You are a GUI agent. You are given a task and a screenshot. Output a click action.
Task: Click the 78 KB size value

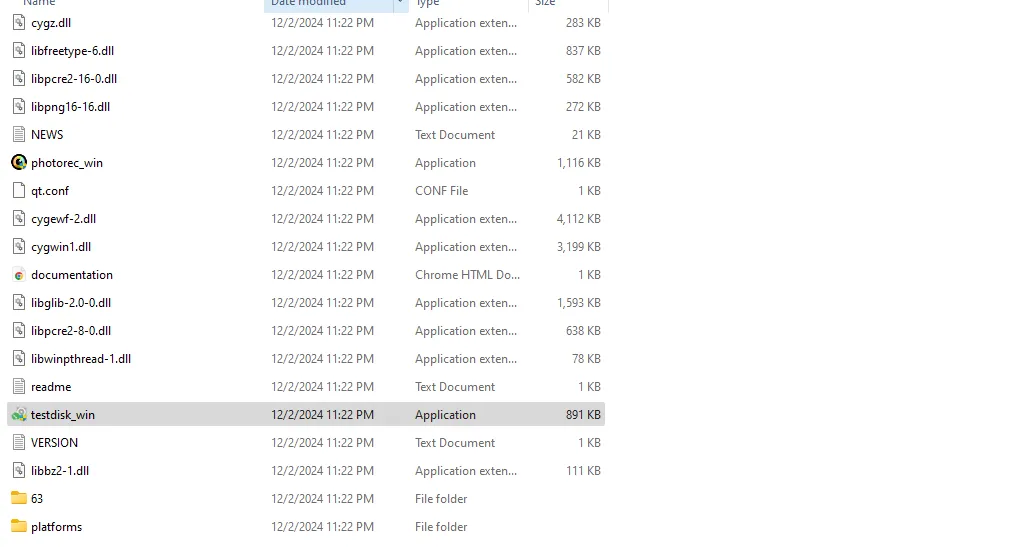click(x=587, y=359)
